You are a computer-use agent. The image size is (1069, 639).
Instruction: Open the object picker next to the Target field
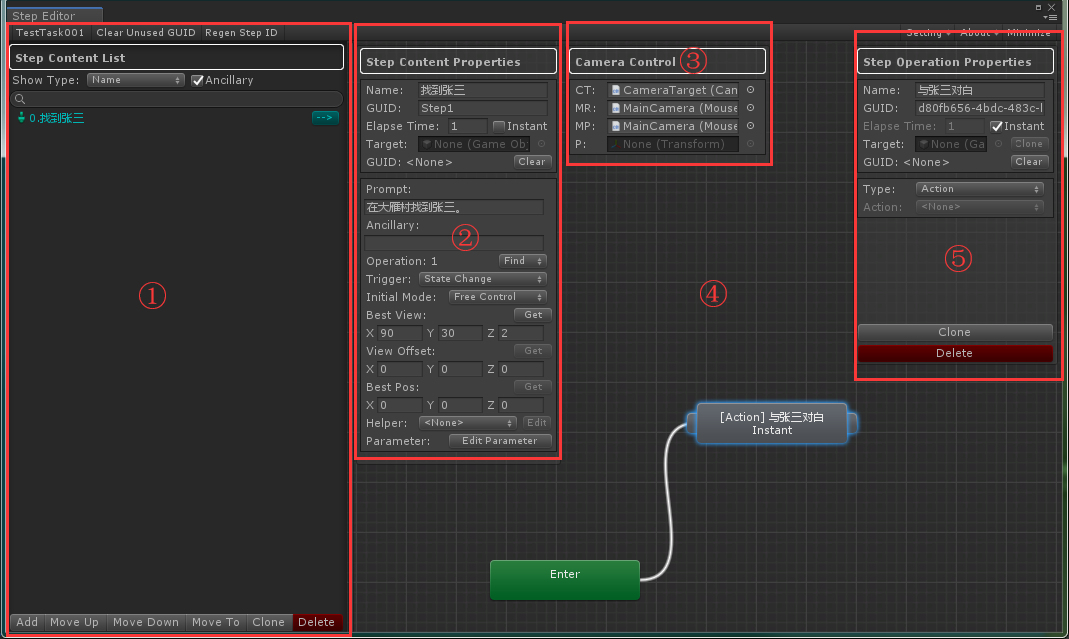(x=540, y=144)
